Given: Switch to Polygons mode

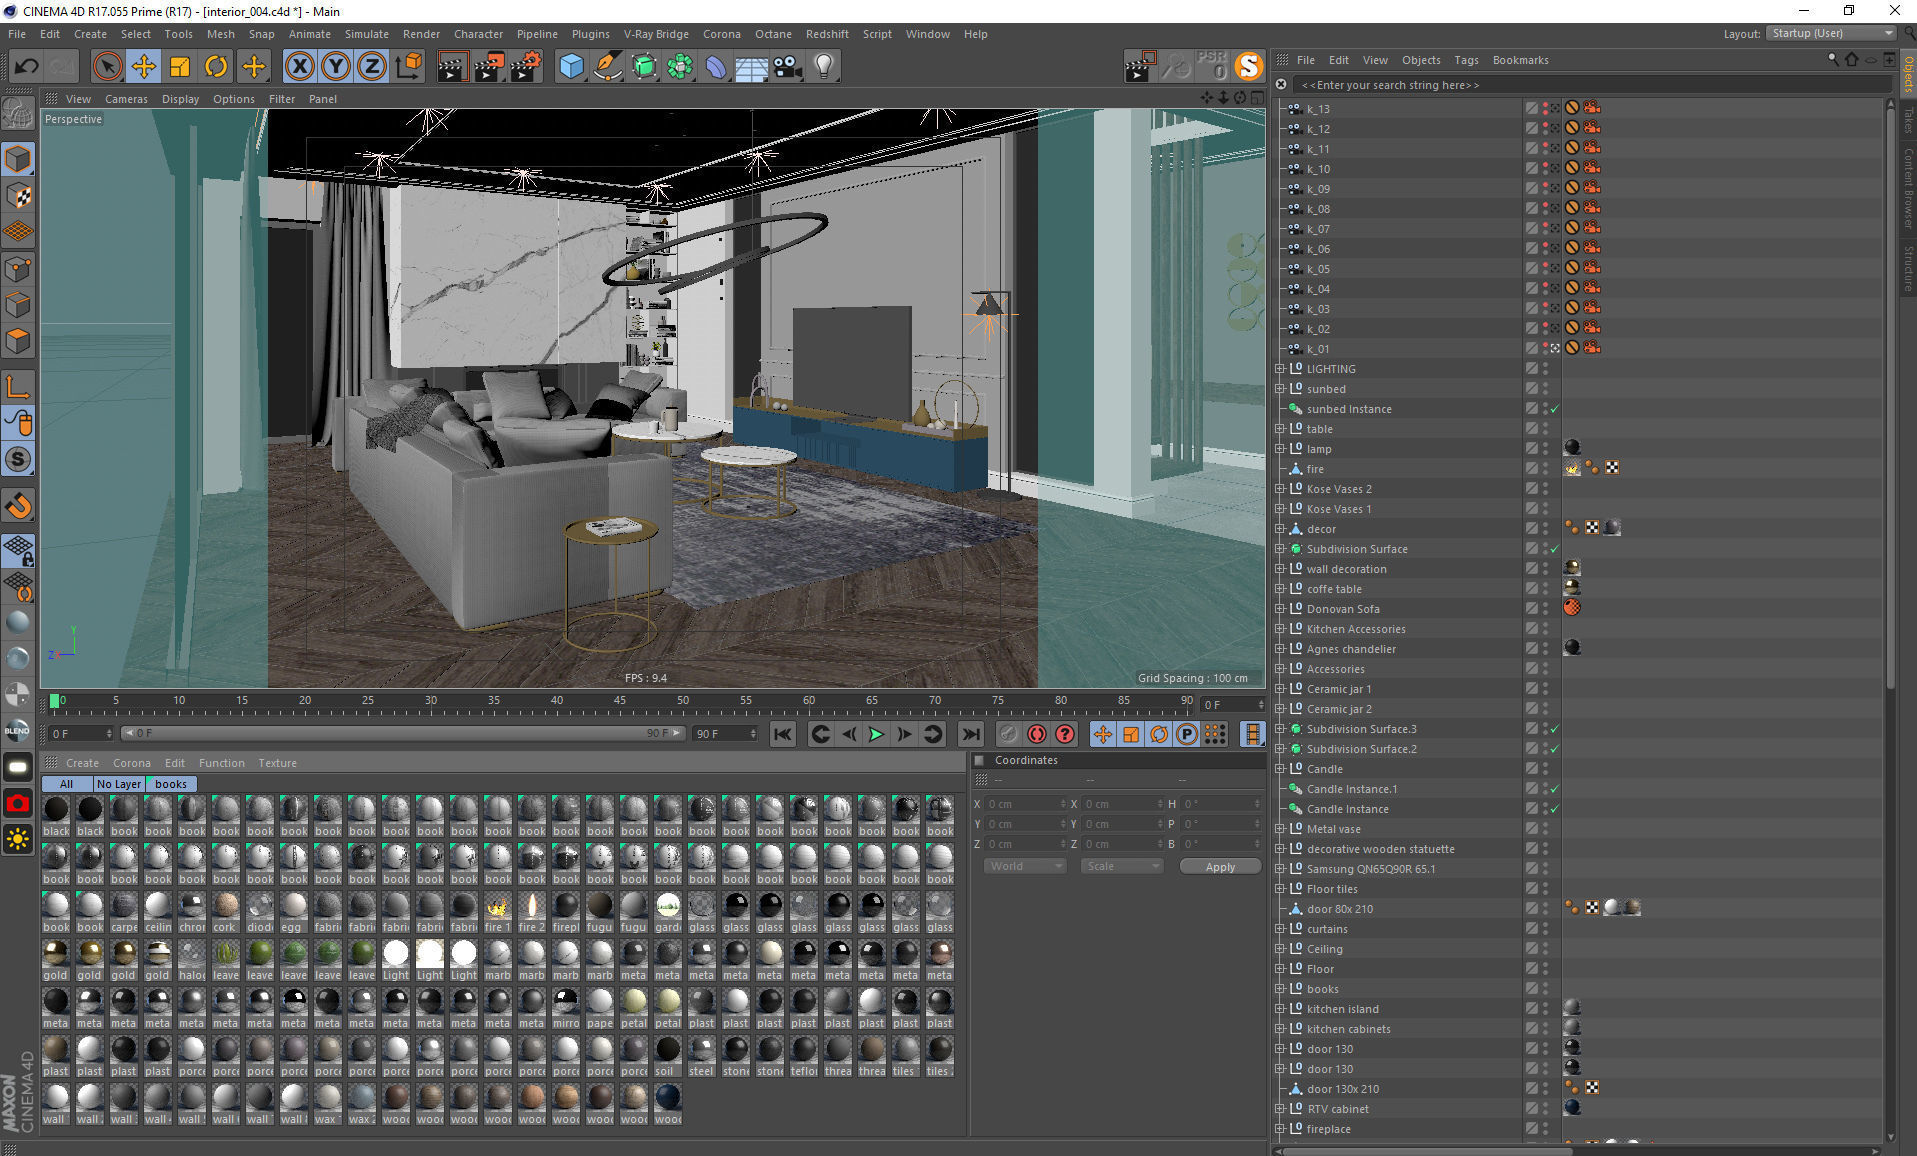Looking at the screenshot, I should (x=18, y=340).
